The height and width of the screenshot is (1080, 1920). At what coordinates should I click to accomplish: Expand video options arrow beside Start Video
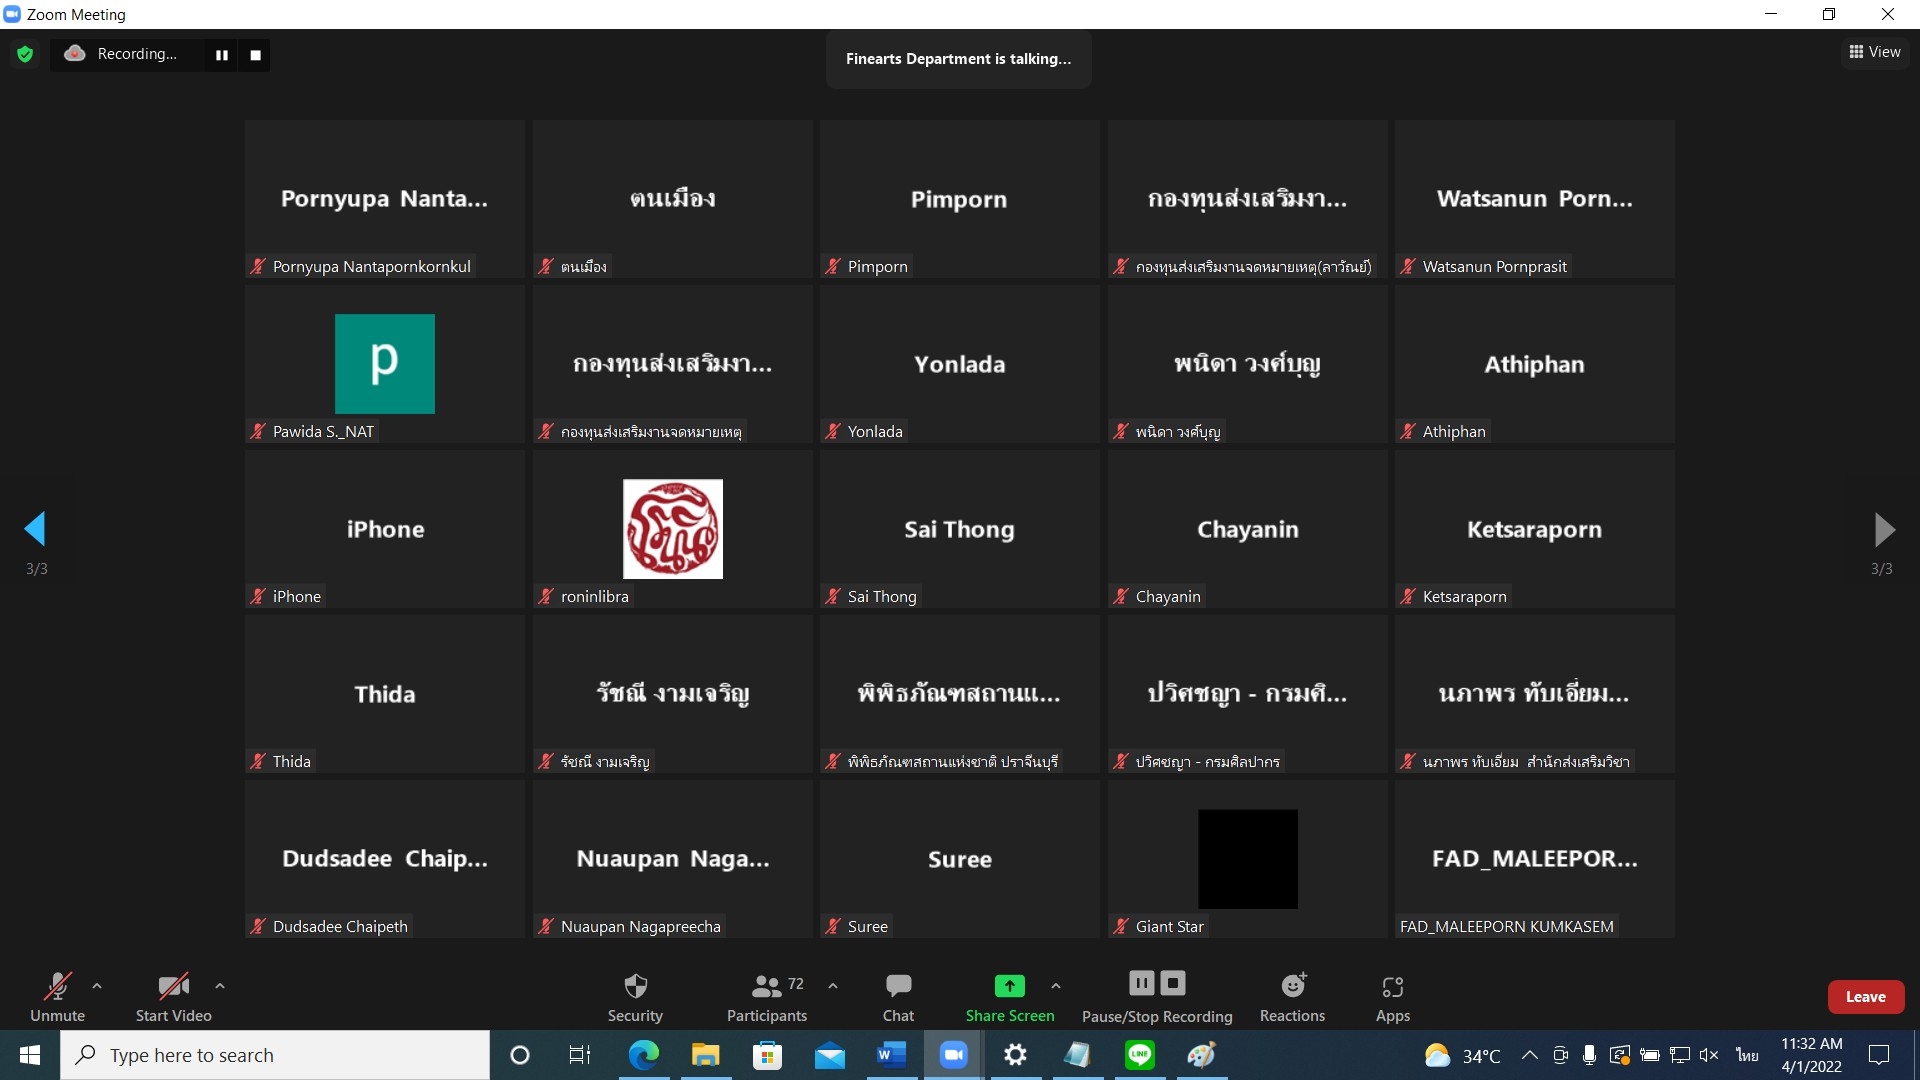[220, 986]
